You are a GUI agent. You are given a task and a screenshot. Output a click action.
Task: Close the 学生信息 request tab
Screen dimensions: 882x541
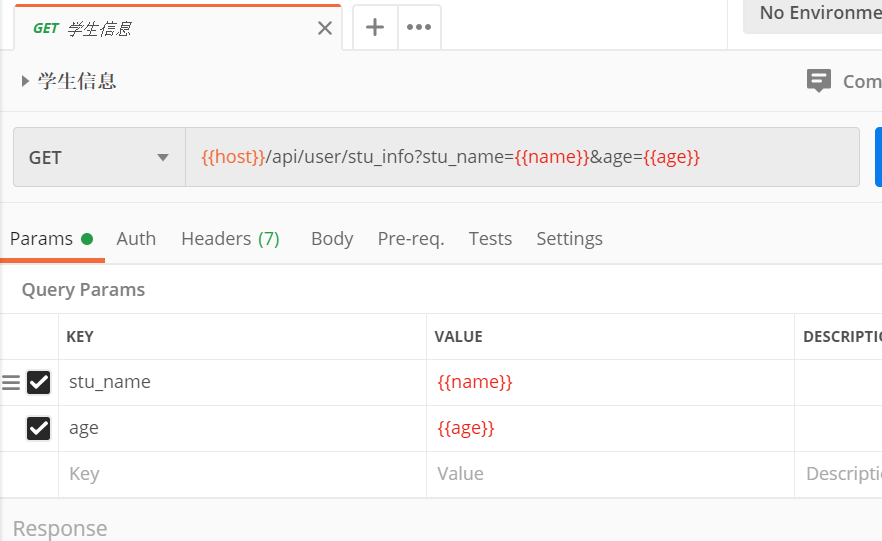(x=324, y=28)
